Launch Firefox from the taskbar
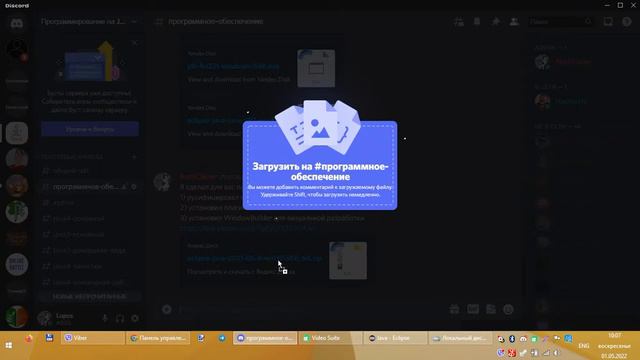The height and width of the screenshot is (360, 640). click(x=28, y=338)
